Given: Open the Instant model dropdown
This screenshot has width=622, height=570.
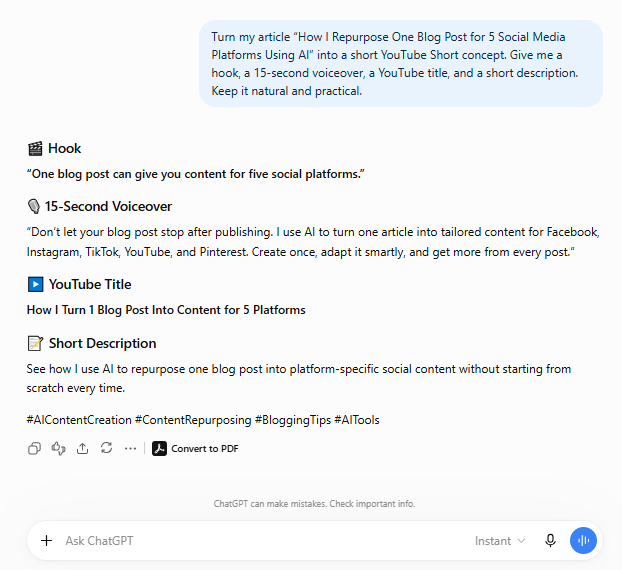Looking at the screenshot, I should point(500,541).
